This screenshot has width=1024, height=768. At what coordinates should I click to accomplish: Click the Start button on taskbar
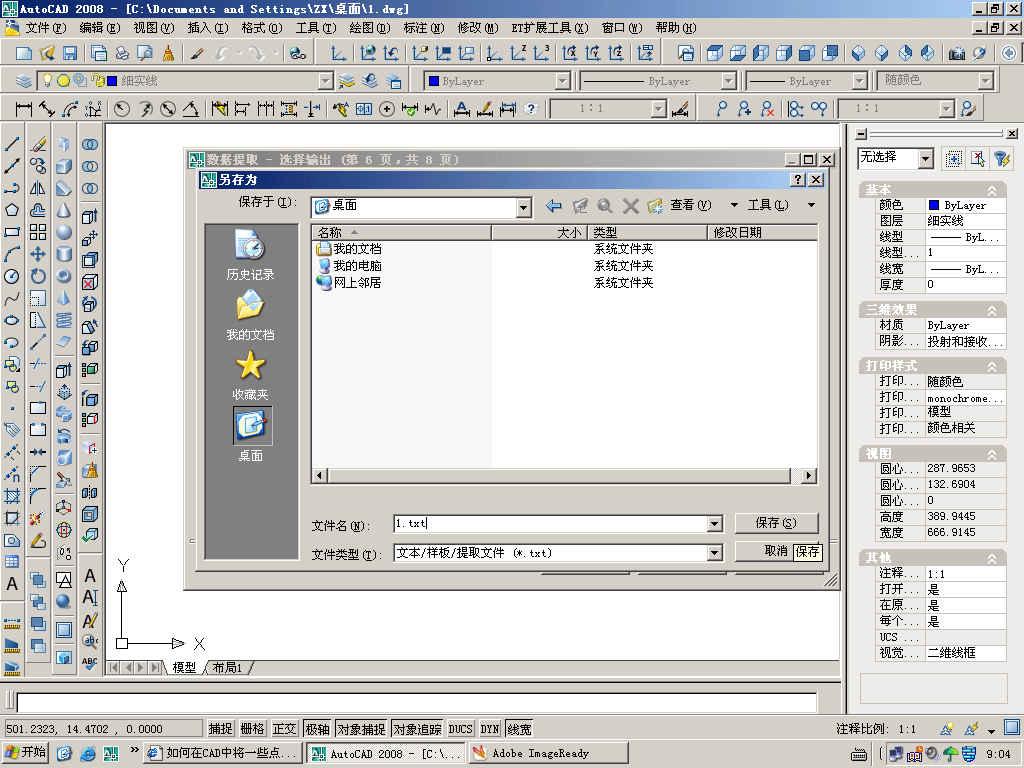(26, 752)
